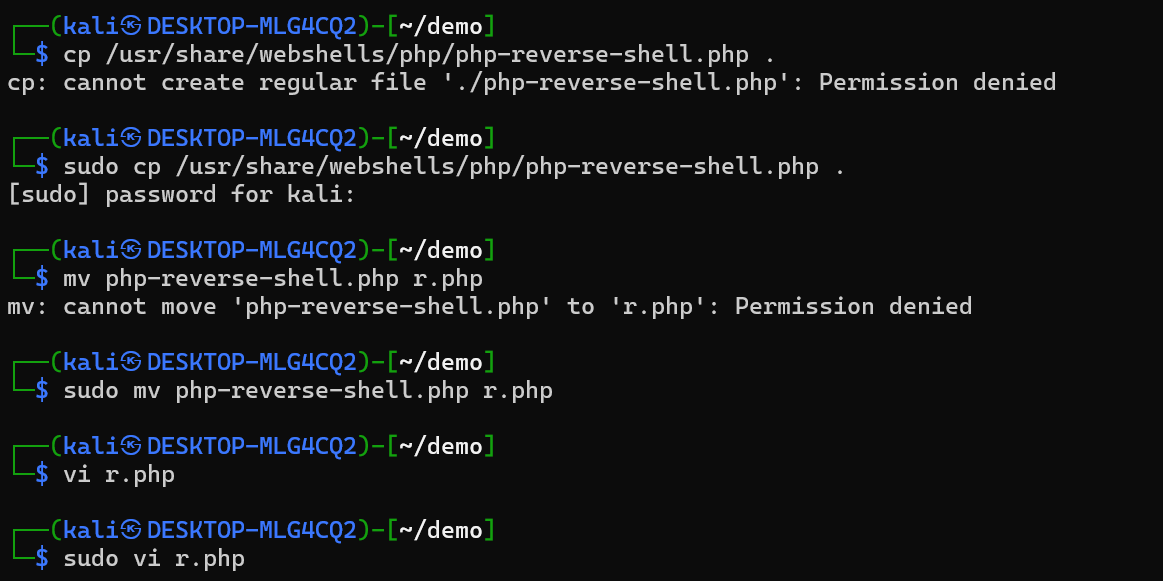Click Kali icon above the plain vi r.php command

tap(131, 445)
